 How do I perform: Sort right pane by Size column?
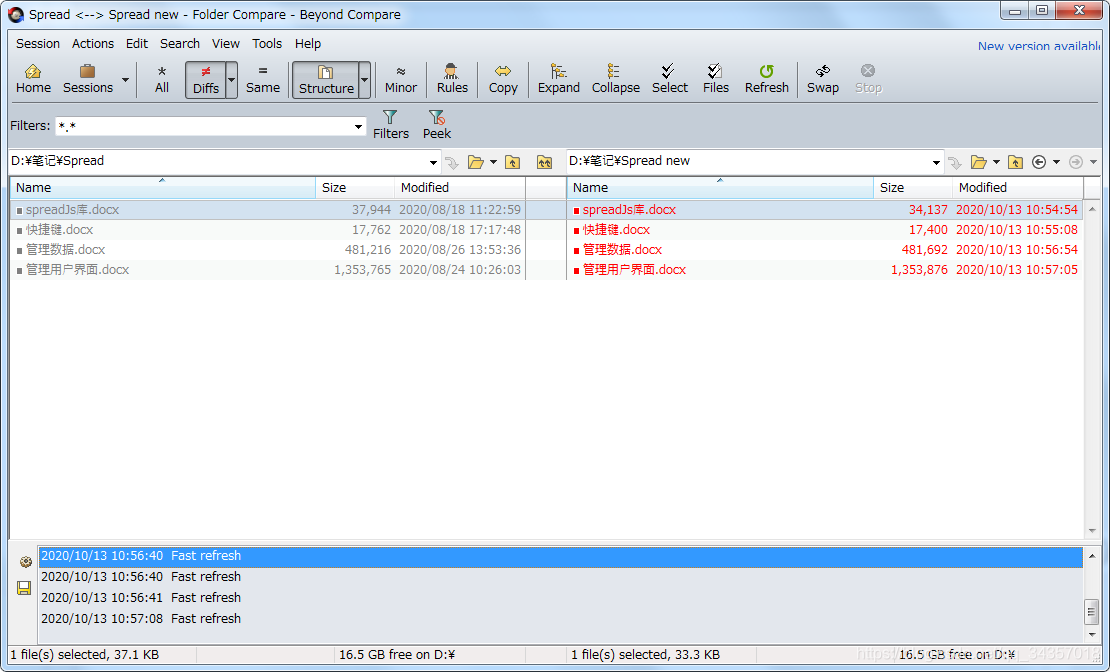913,188
